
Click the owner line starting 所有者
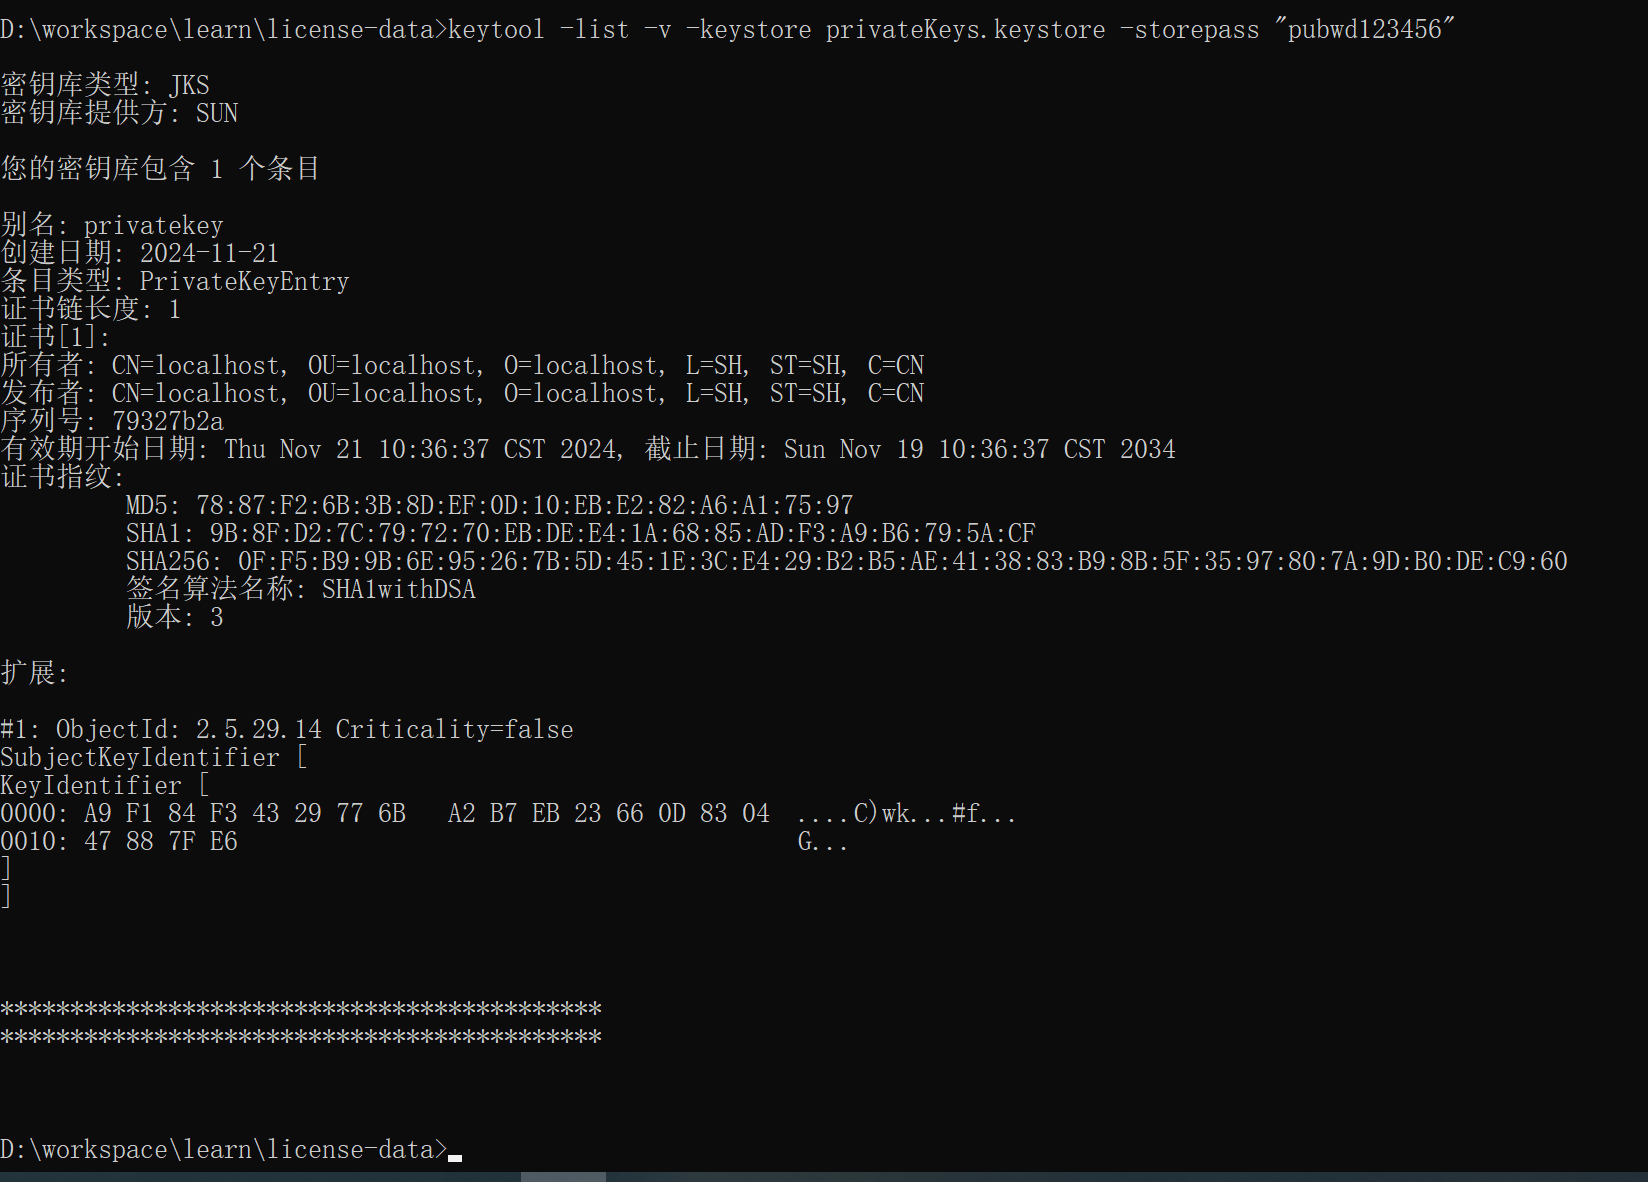[x=462, y=365]
